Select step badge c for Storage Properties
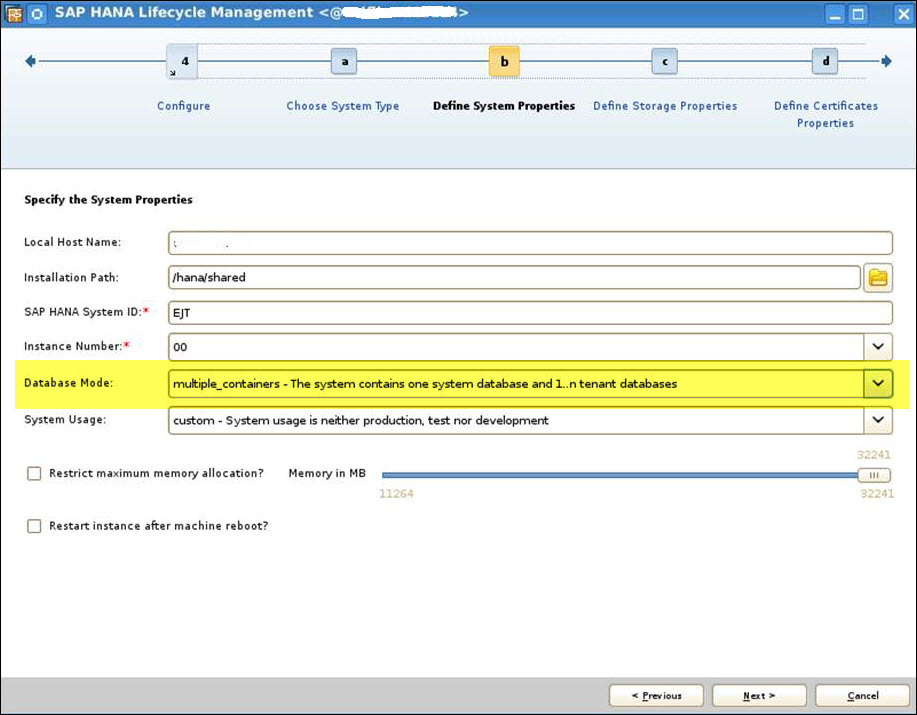 point(664,61)
